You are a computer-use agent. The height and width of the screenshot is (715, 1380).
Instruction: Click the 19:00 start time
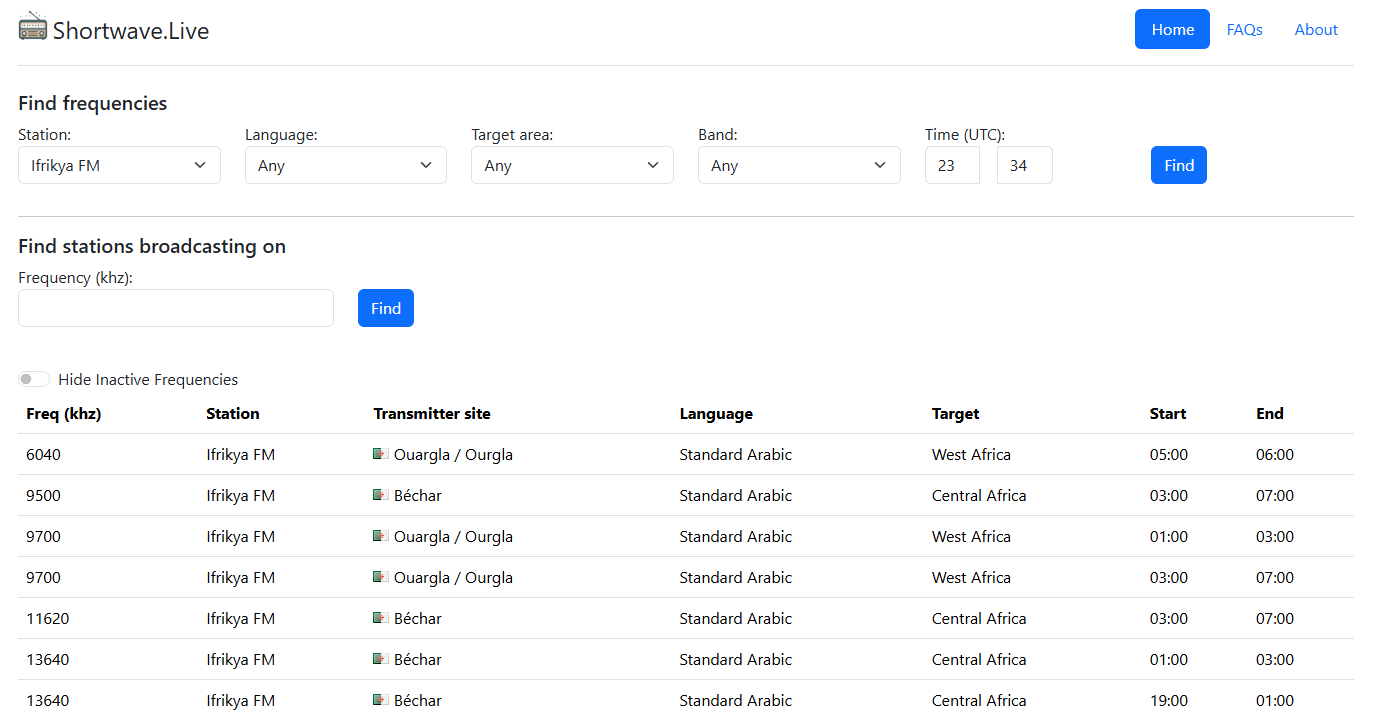point(1169,700)
